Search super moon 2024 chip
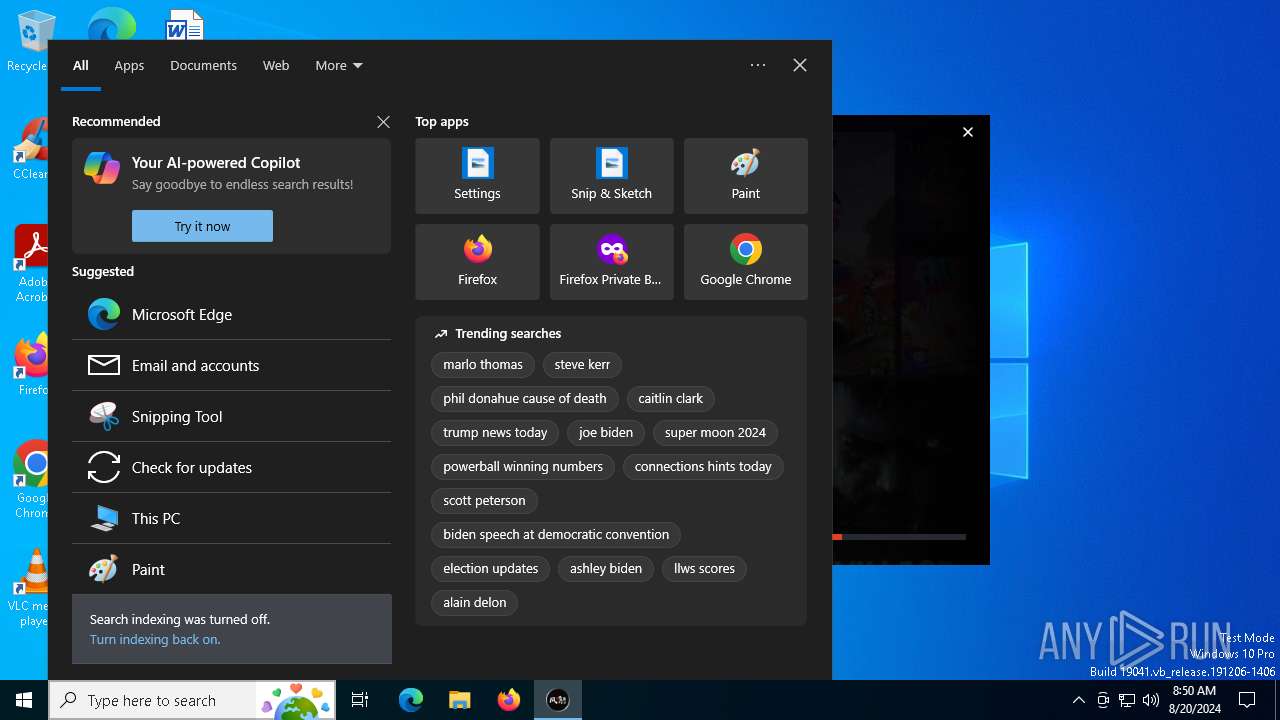 coord(715,433)
